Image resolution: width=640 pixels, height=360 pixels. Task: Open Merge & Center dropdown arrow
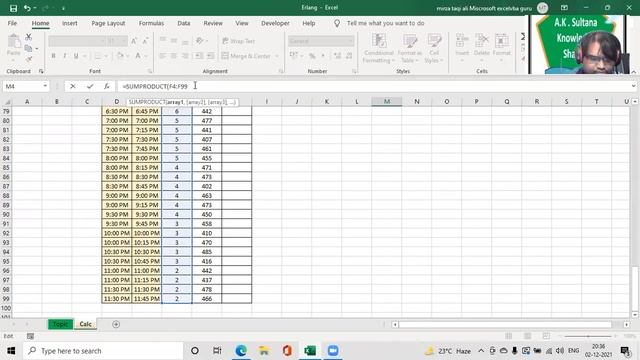tap(277, 56)
